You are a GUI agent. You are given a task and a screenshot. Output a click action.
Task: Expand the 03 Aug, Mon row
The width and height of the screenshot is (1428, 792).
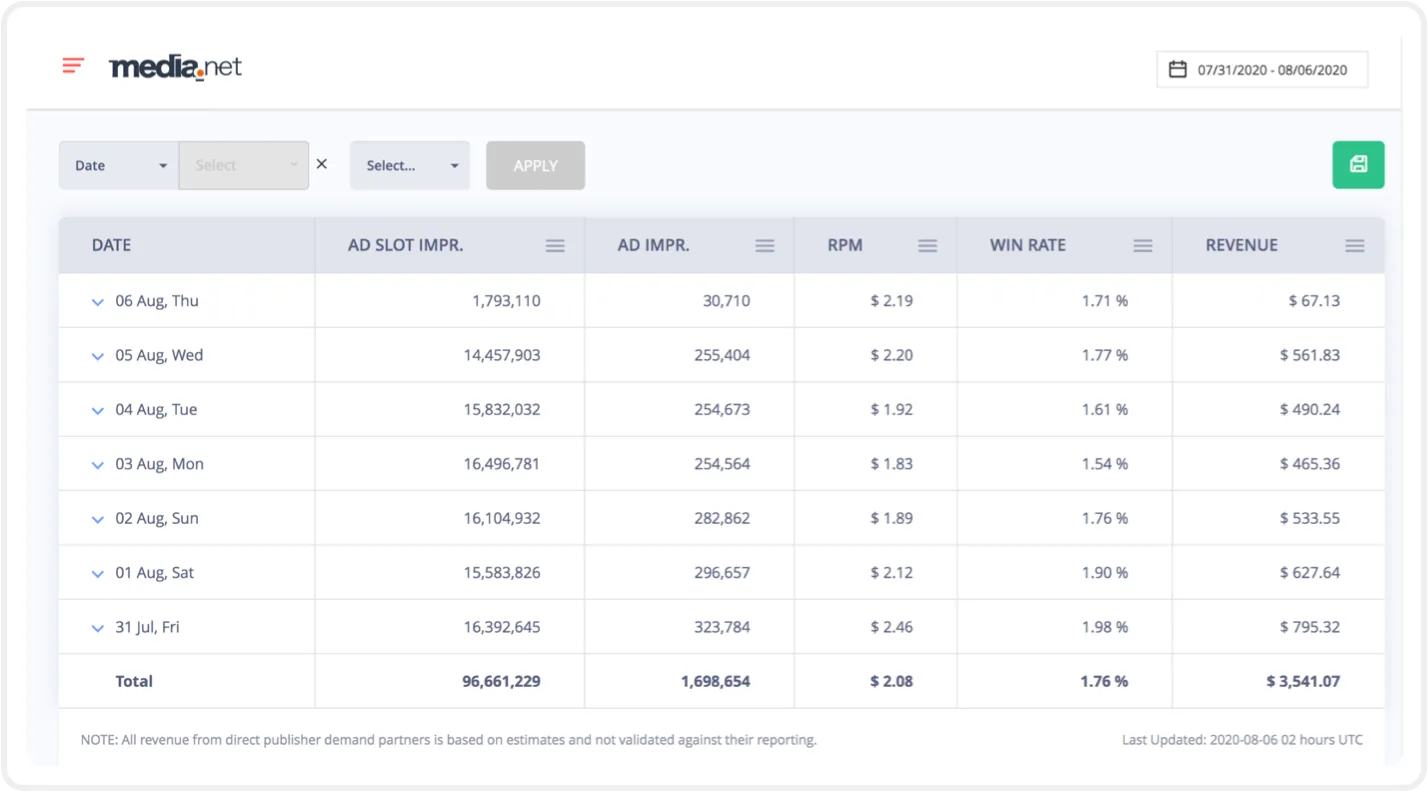[x=98, y=465]
